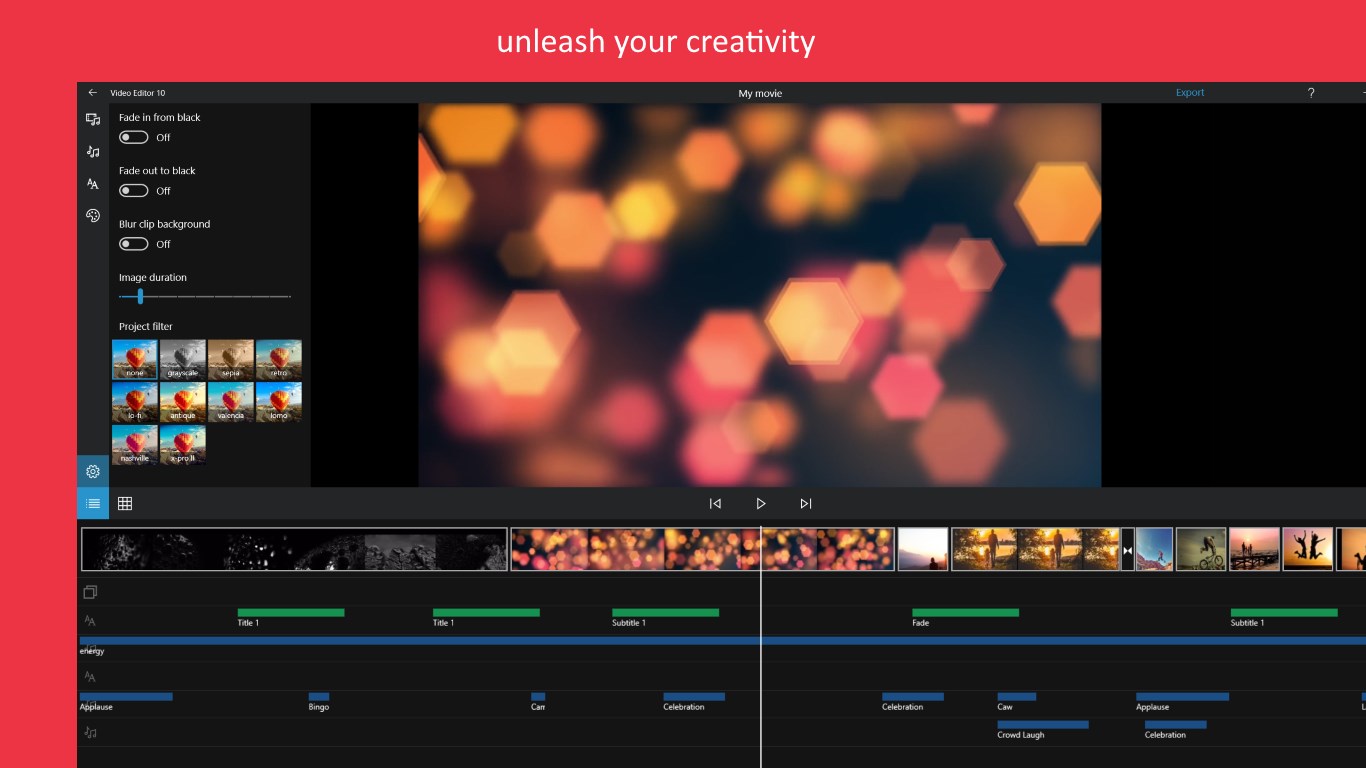1366x768 pixels.
Task: Open the media and music library sidebar icon
Action: (x=93, y=119)
